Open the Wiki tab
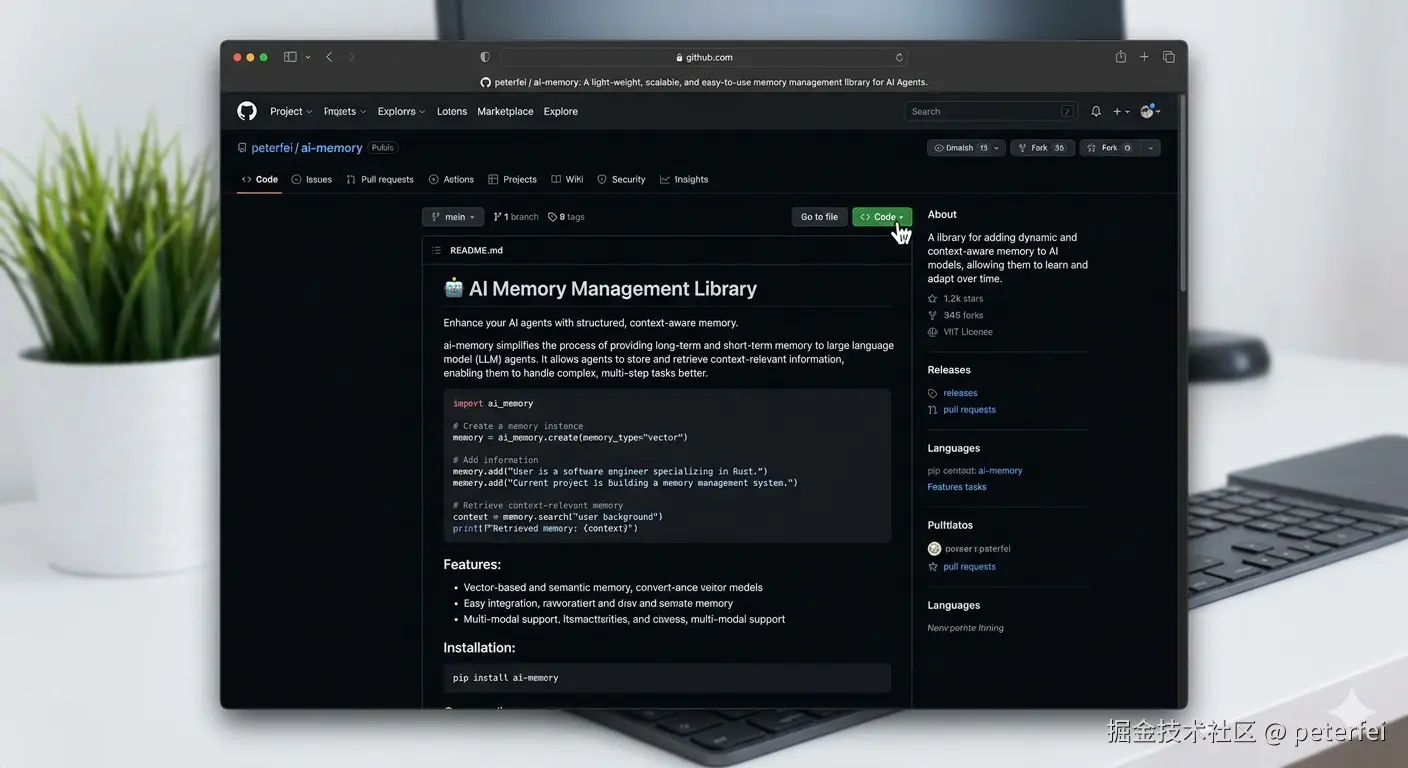The height and width of the screenshot is (768, 1408). click(567, 180)
